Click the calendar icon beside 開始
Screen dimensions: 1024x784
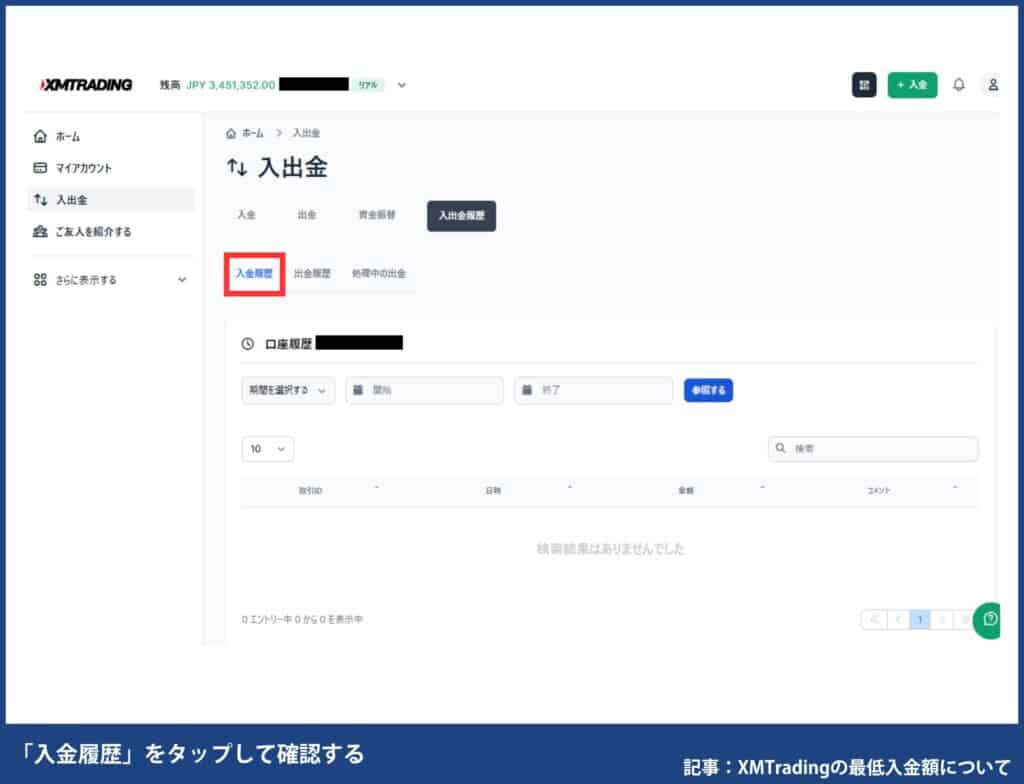click(356, 390)
